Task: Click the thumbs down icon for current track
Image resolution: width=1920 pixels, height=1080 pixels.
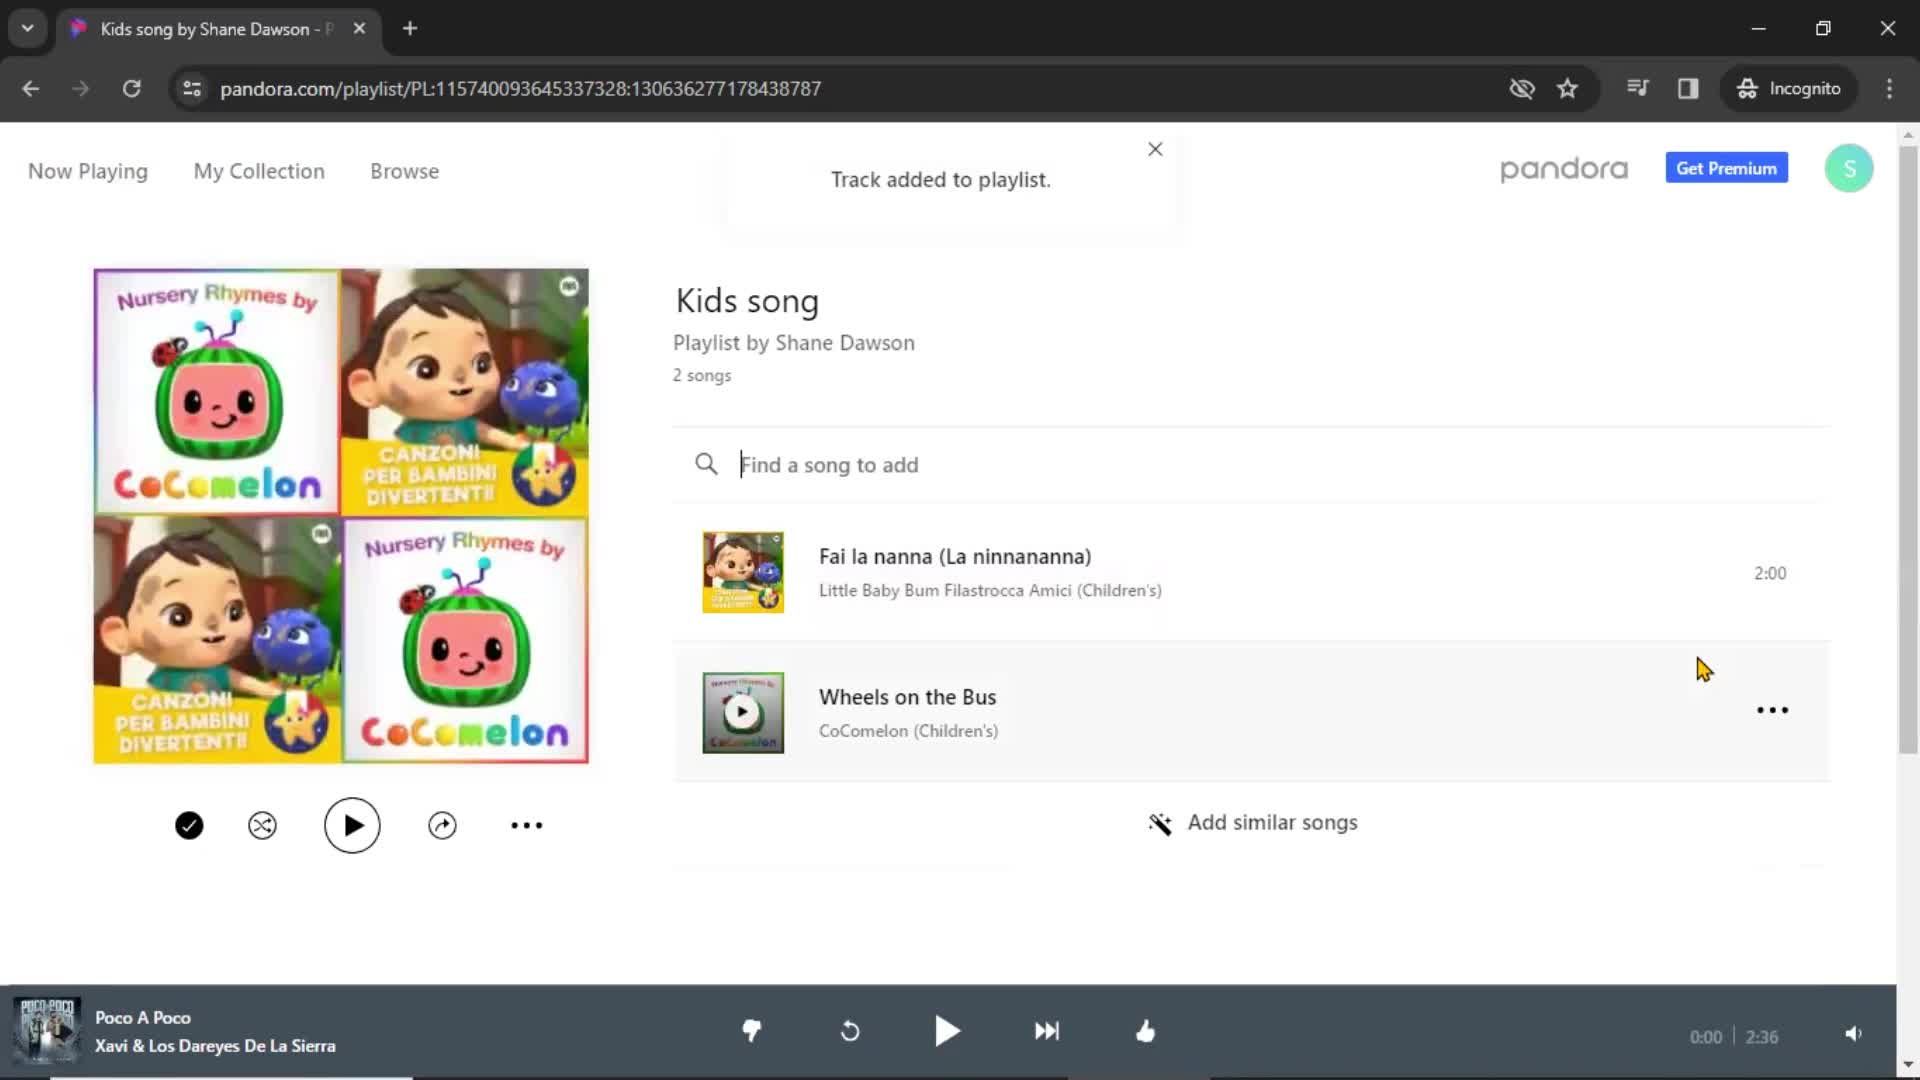Action: pyautogui.click(x=752, y=1031)
